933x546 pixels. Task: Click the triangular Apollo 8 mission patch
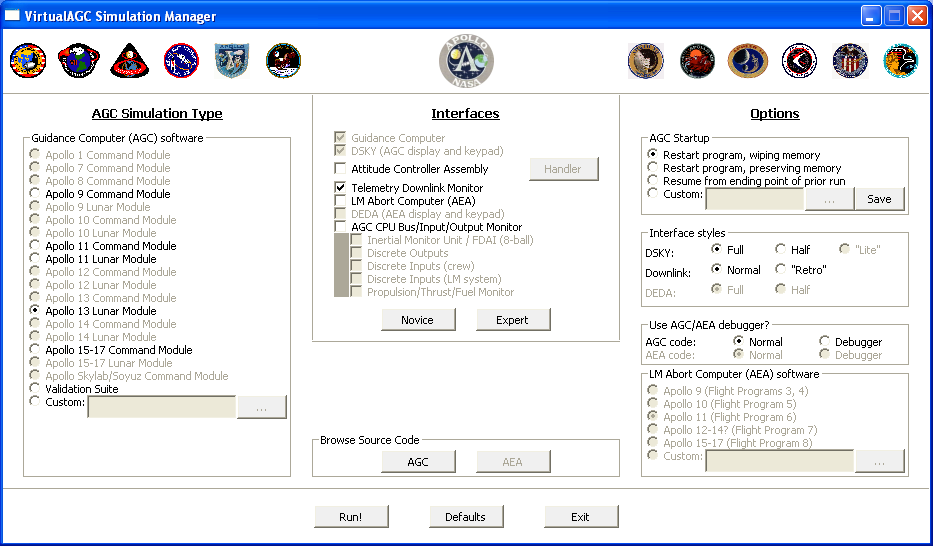coord(130,61)
